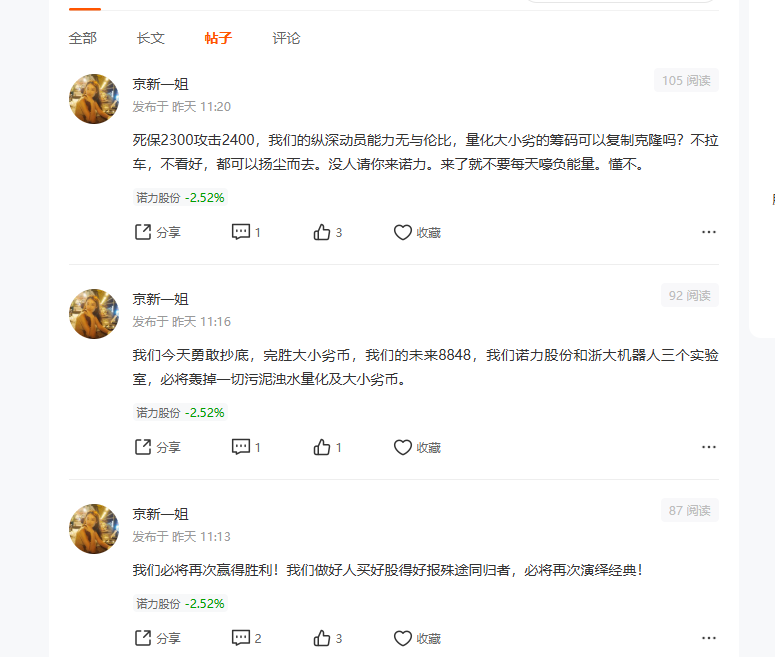Open more options for the 11:16 post
The width and height of the screenshot is (775, 657).
click(x=709, y=447)
